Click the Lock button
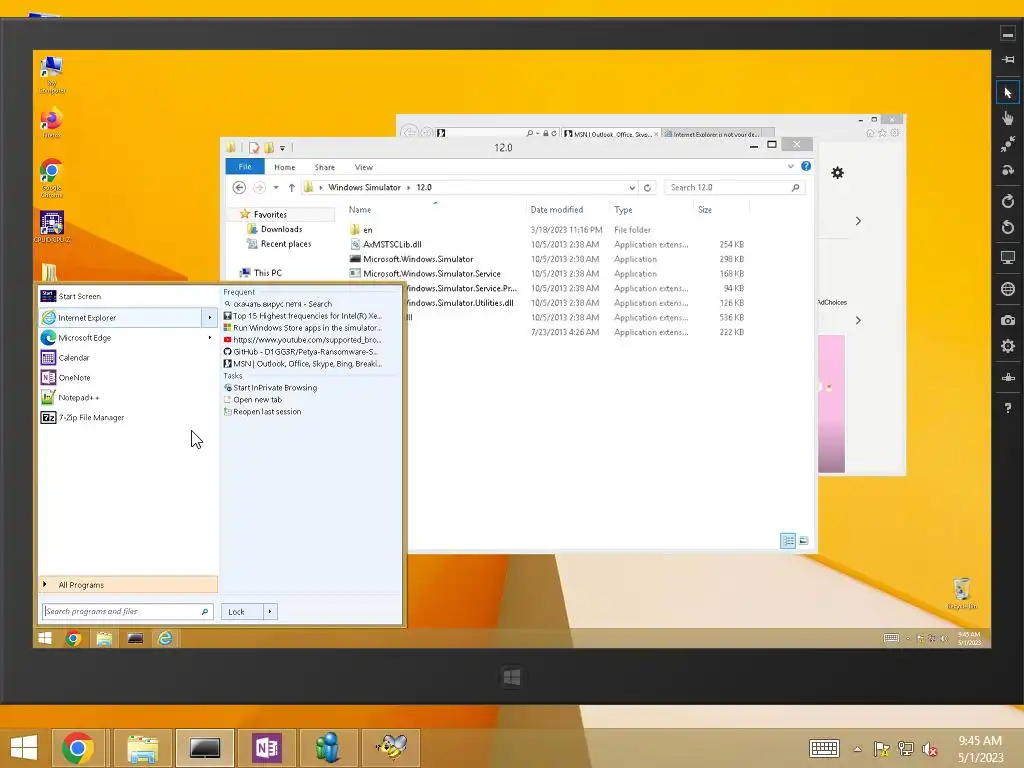 (x=242, y=611)
